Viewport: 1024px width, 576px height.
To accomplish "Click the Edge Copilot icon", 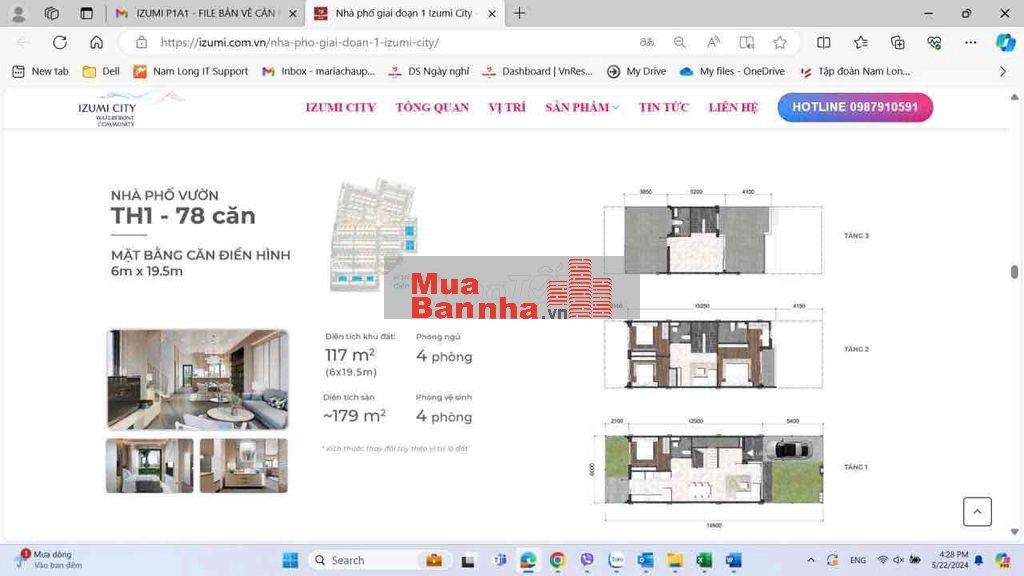I will click(x=1005, y=43).
